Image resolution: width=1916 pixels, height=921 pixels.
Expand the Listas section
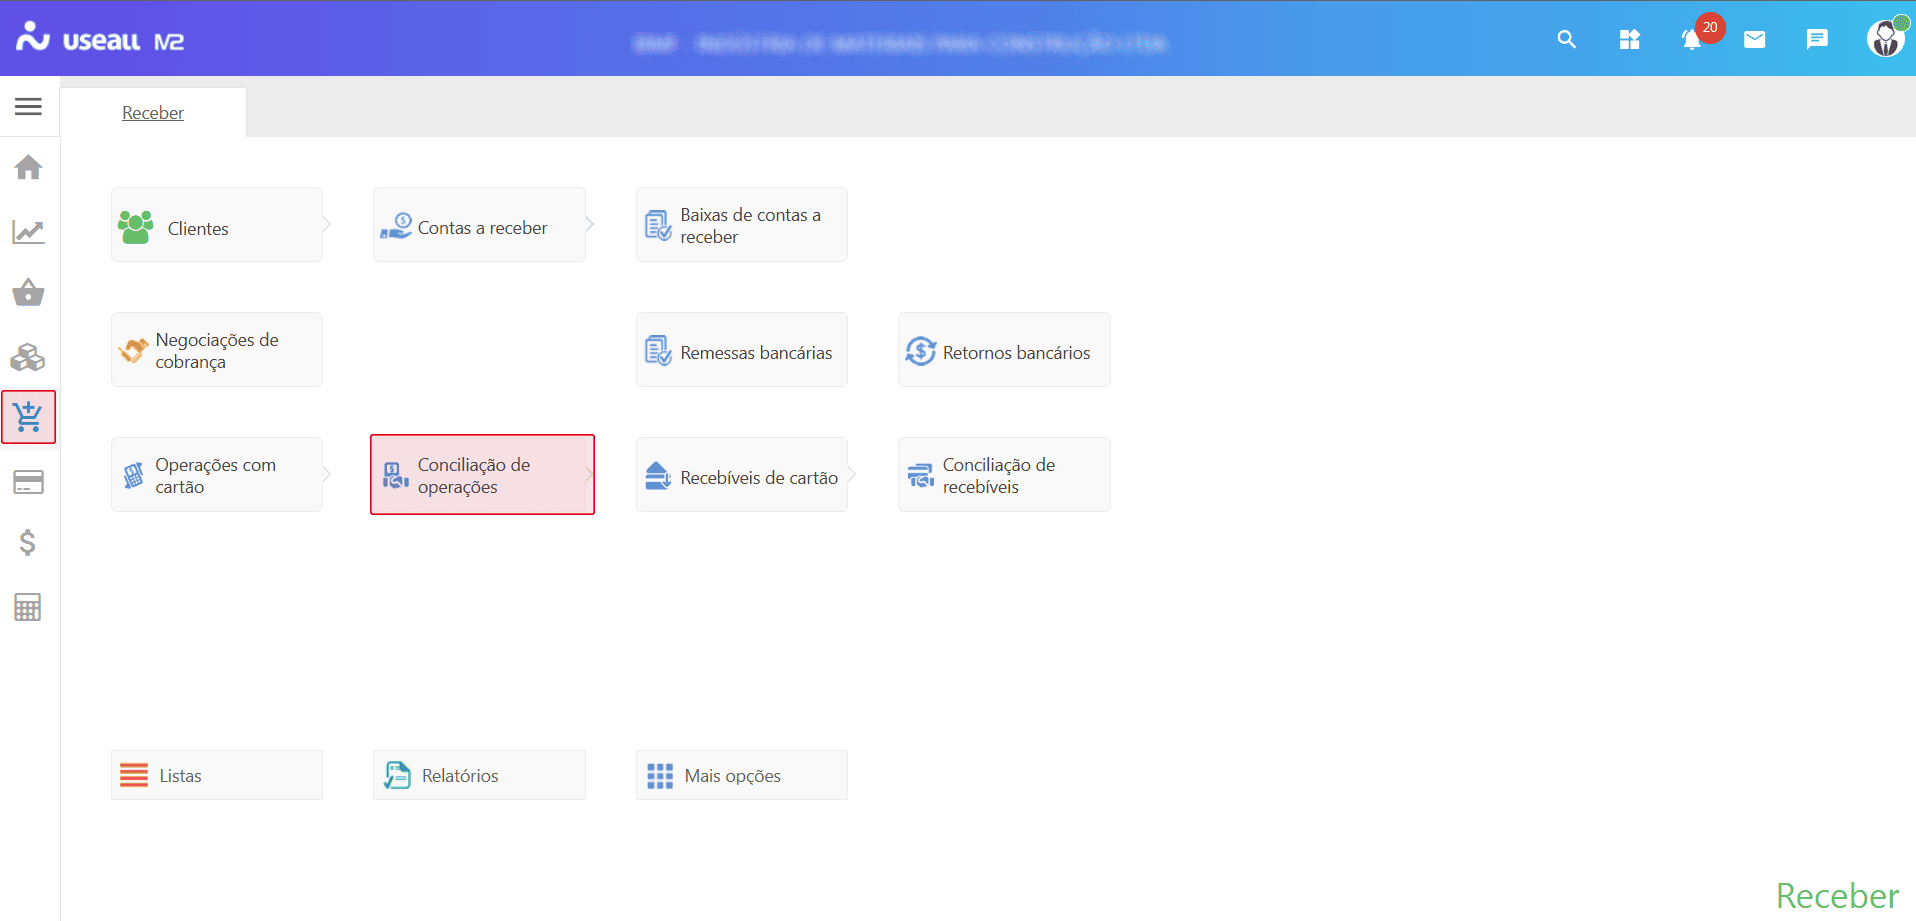click(217, 775)
